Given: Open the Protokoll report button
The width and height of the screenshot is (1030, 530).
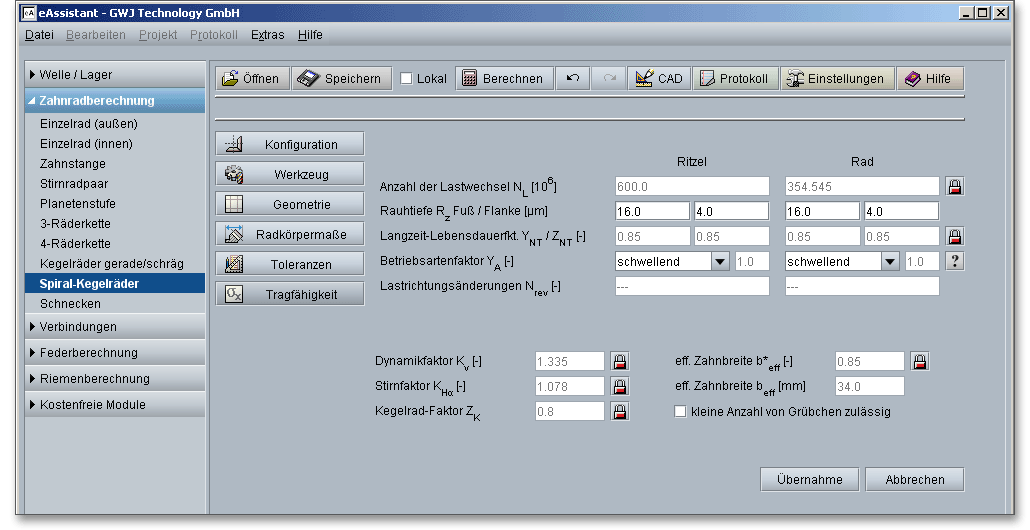Looking at the screenshot, I should [x=734, y=79].
